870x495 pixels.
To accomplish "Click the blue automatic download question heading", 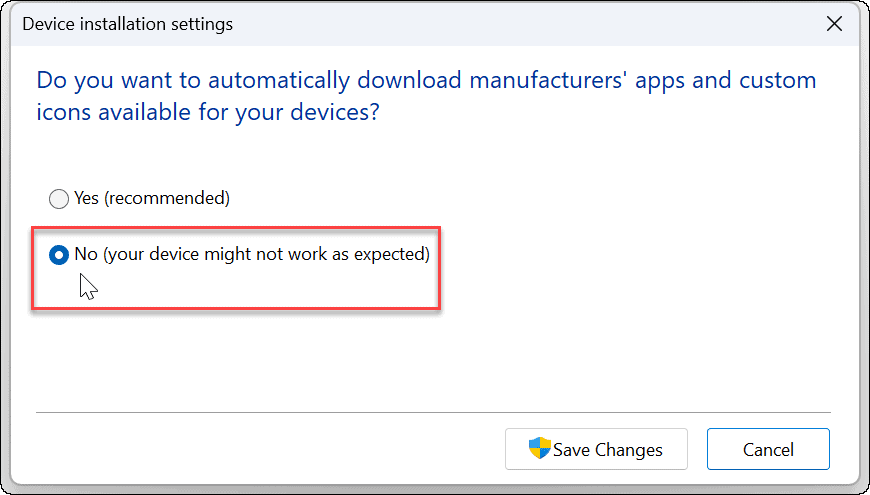I will point(426,97).
